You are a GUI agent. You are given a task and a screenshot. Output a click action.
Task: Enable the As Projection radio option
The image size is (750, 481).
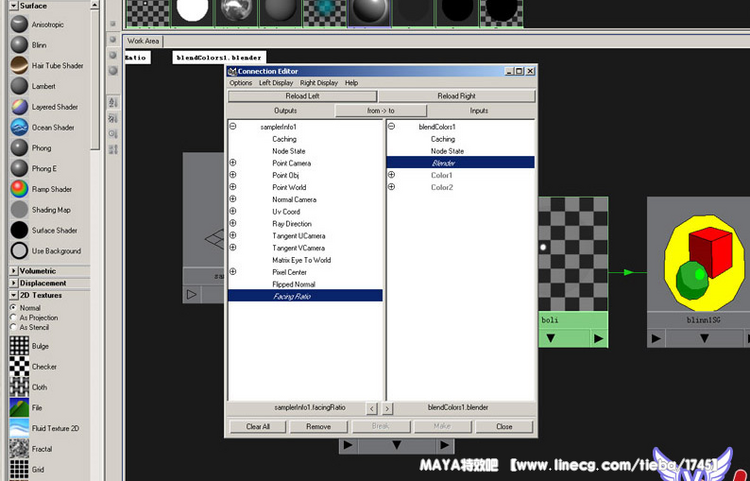pos(13,318)
